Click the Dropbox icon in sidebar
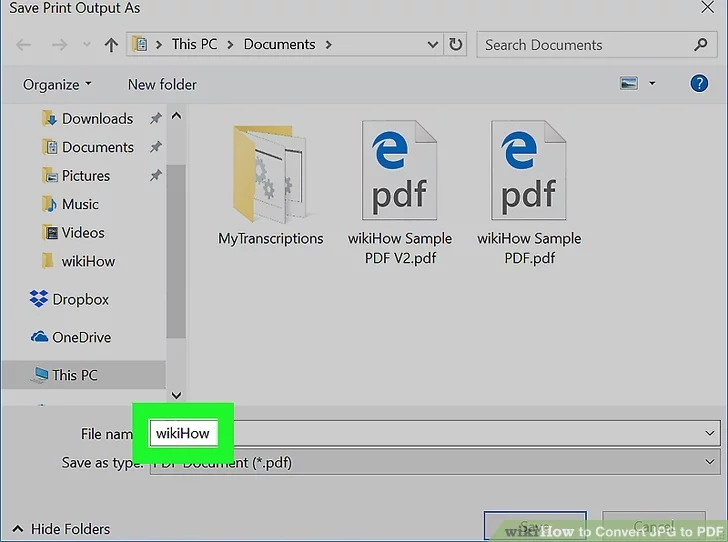 (x=39, y=299)
